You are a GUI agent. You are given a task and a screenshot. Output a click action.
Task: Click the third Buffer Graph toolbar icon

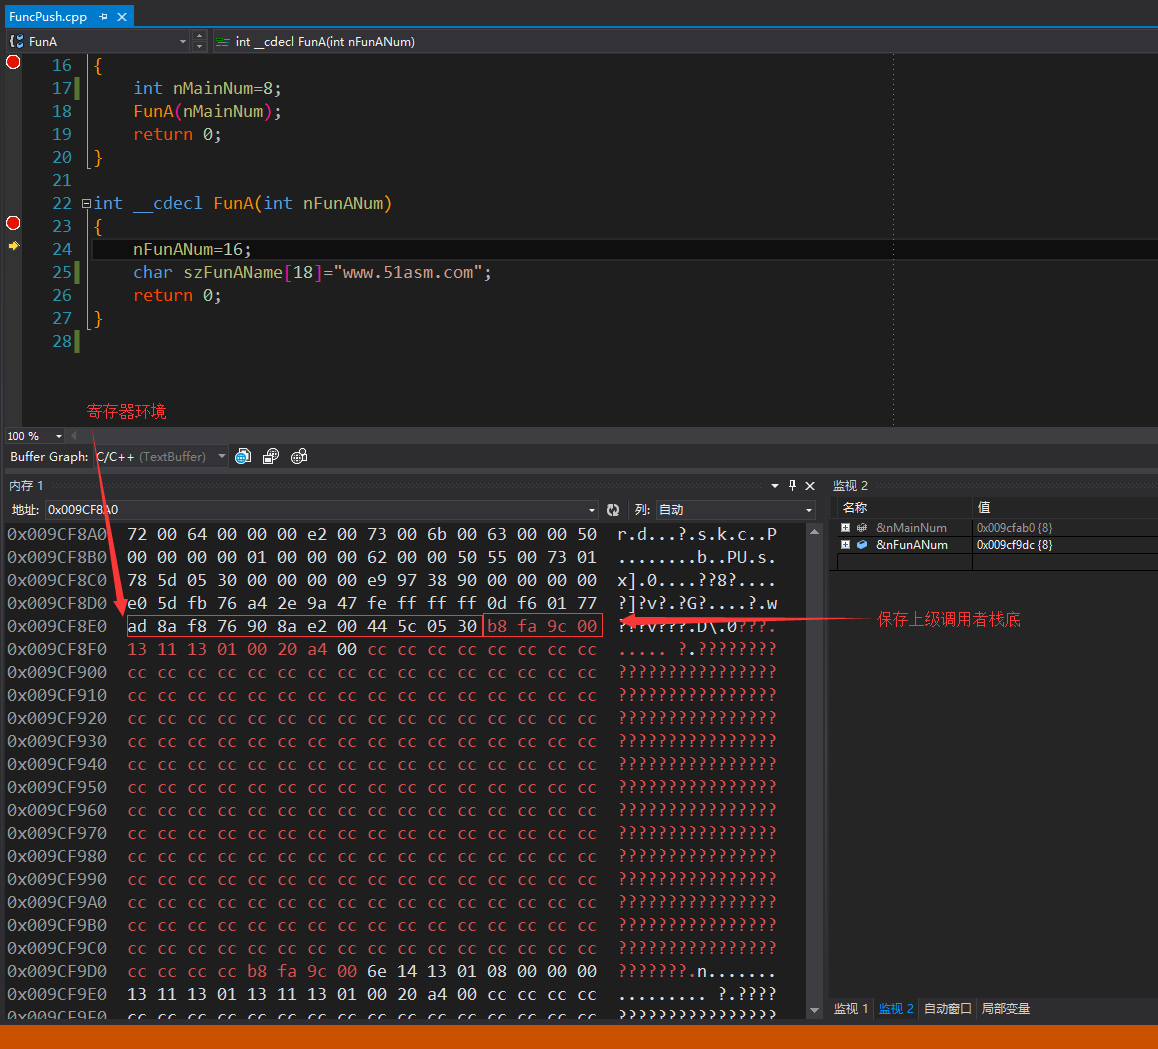[298, 456]
